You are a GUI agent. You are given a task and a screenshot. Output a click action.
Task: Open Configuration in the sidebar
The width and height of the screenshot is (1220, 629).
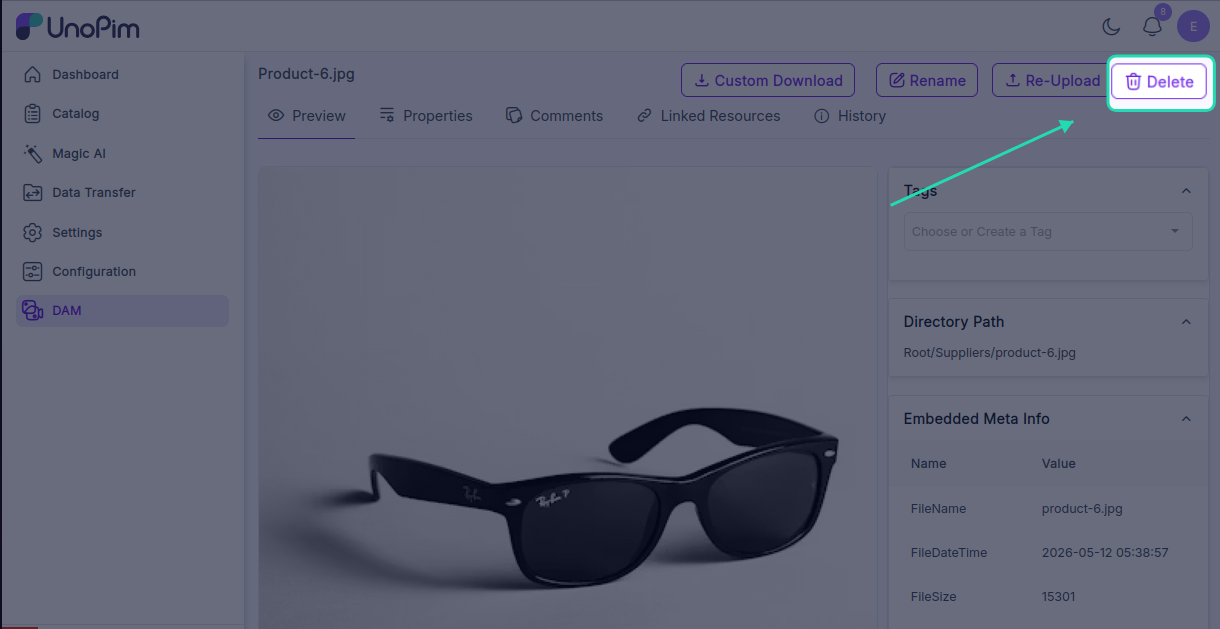coord(122,272)
